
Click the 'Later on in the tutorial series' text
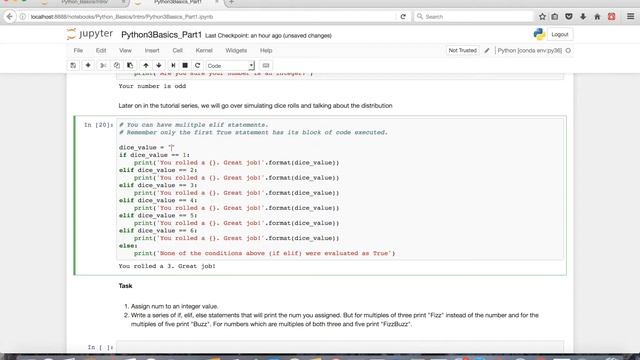pos(255,105)
